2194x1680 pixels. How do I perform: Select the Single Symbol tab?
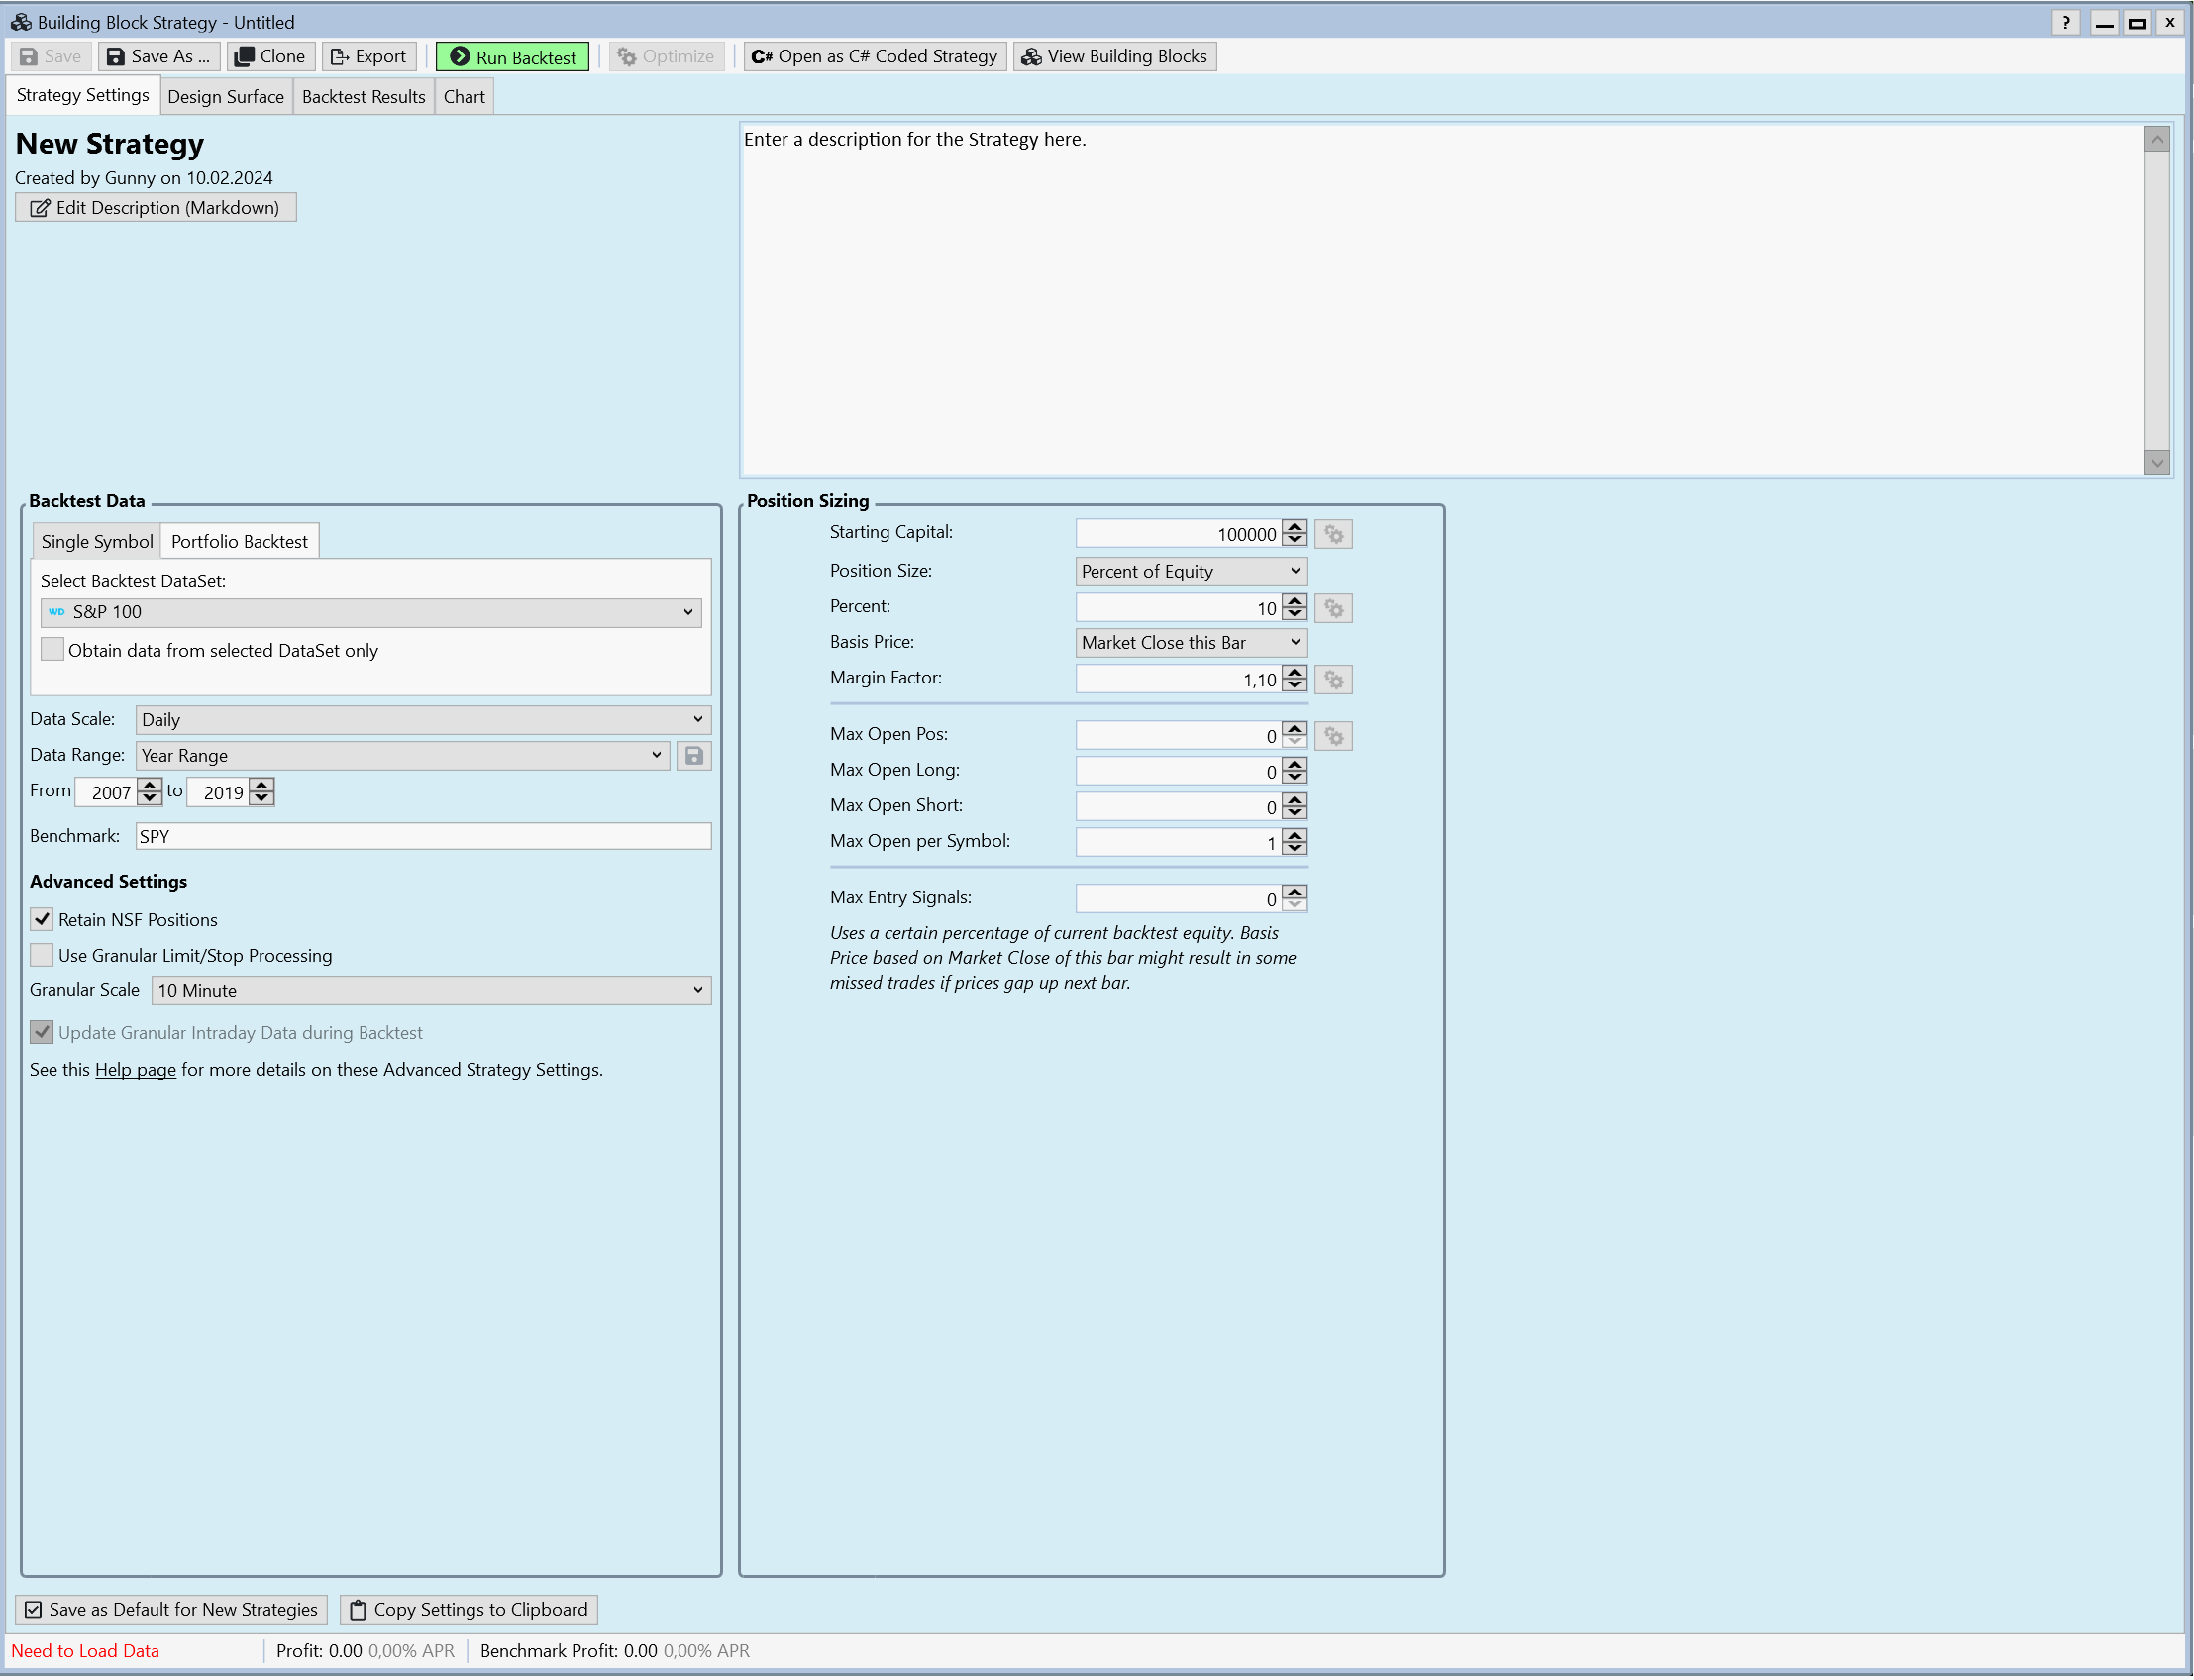tap(96, 541)
